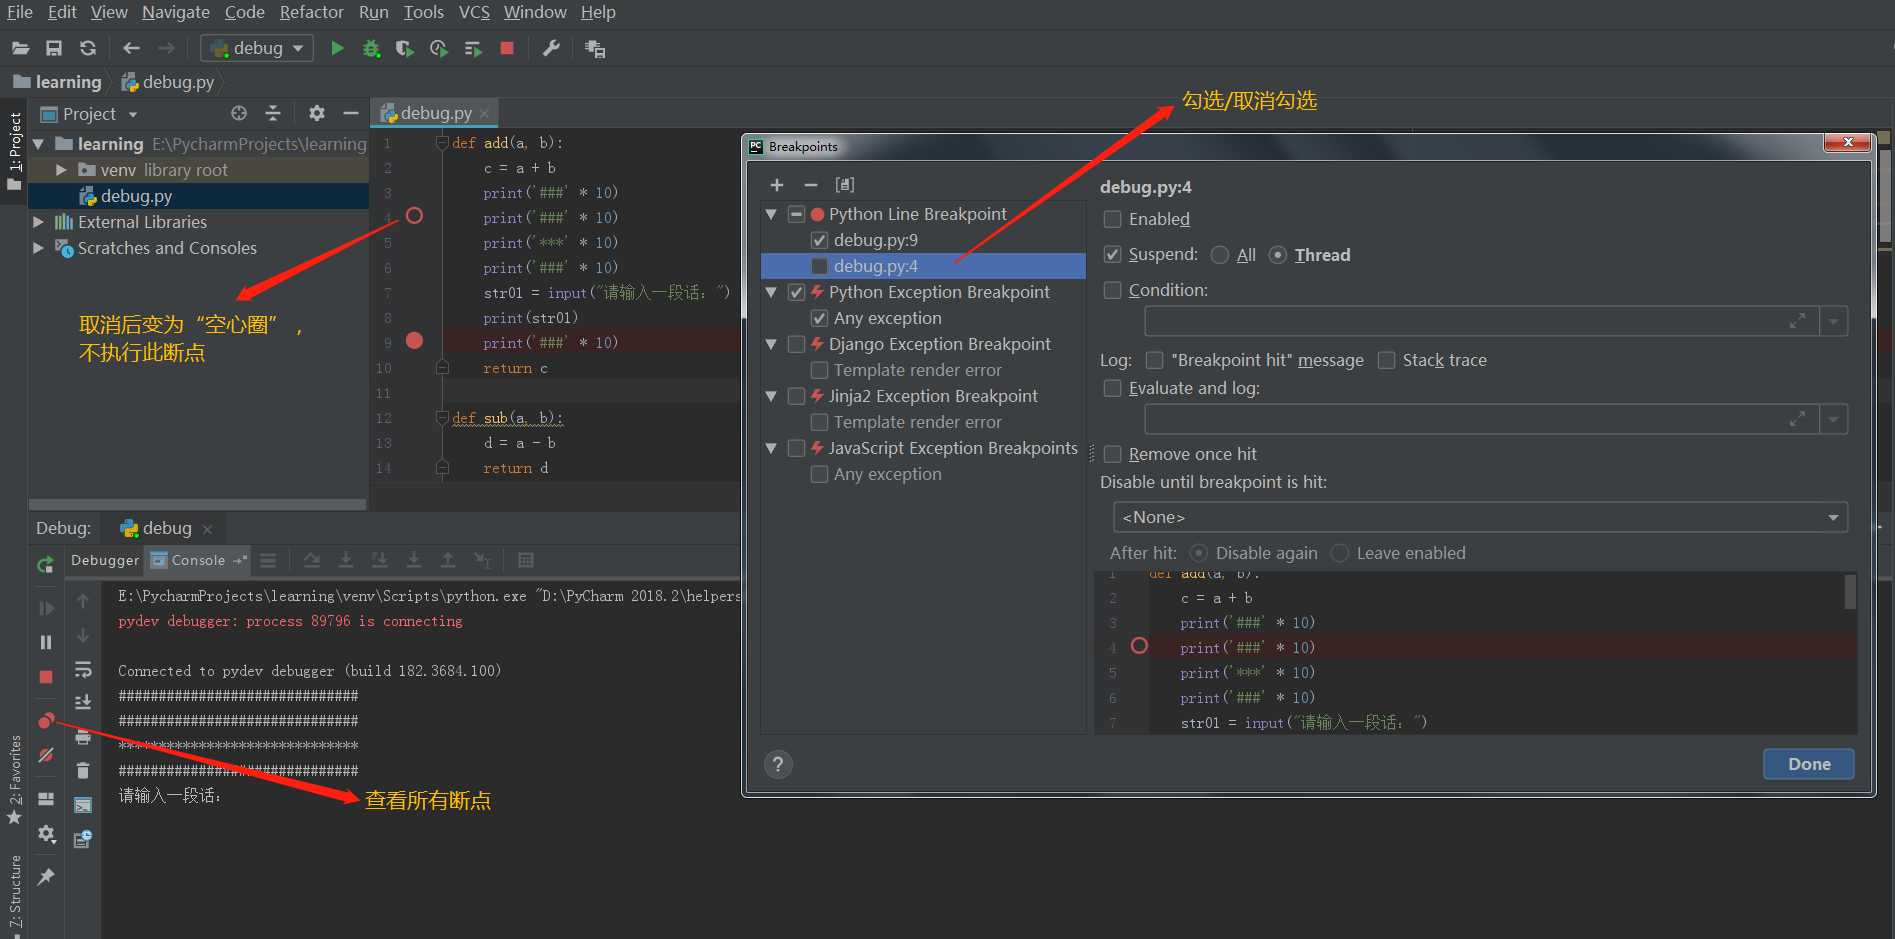Rerun debug with green rerun icon
This screenshot has height=939, width=1895.
pos(46,565)
